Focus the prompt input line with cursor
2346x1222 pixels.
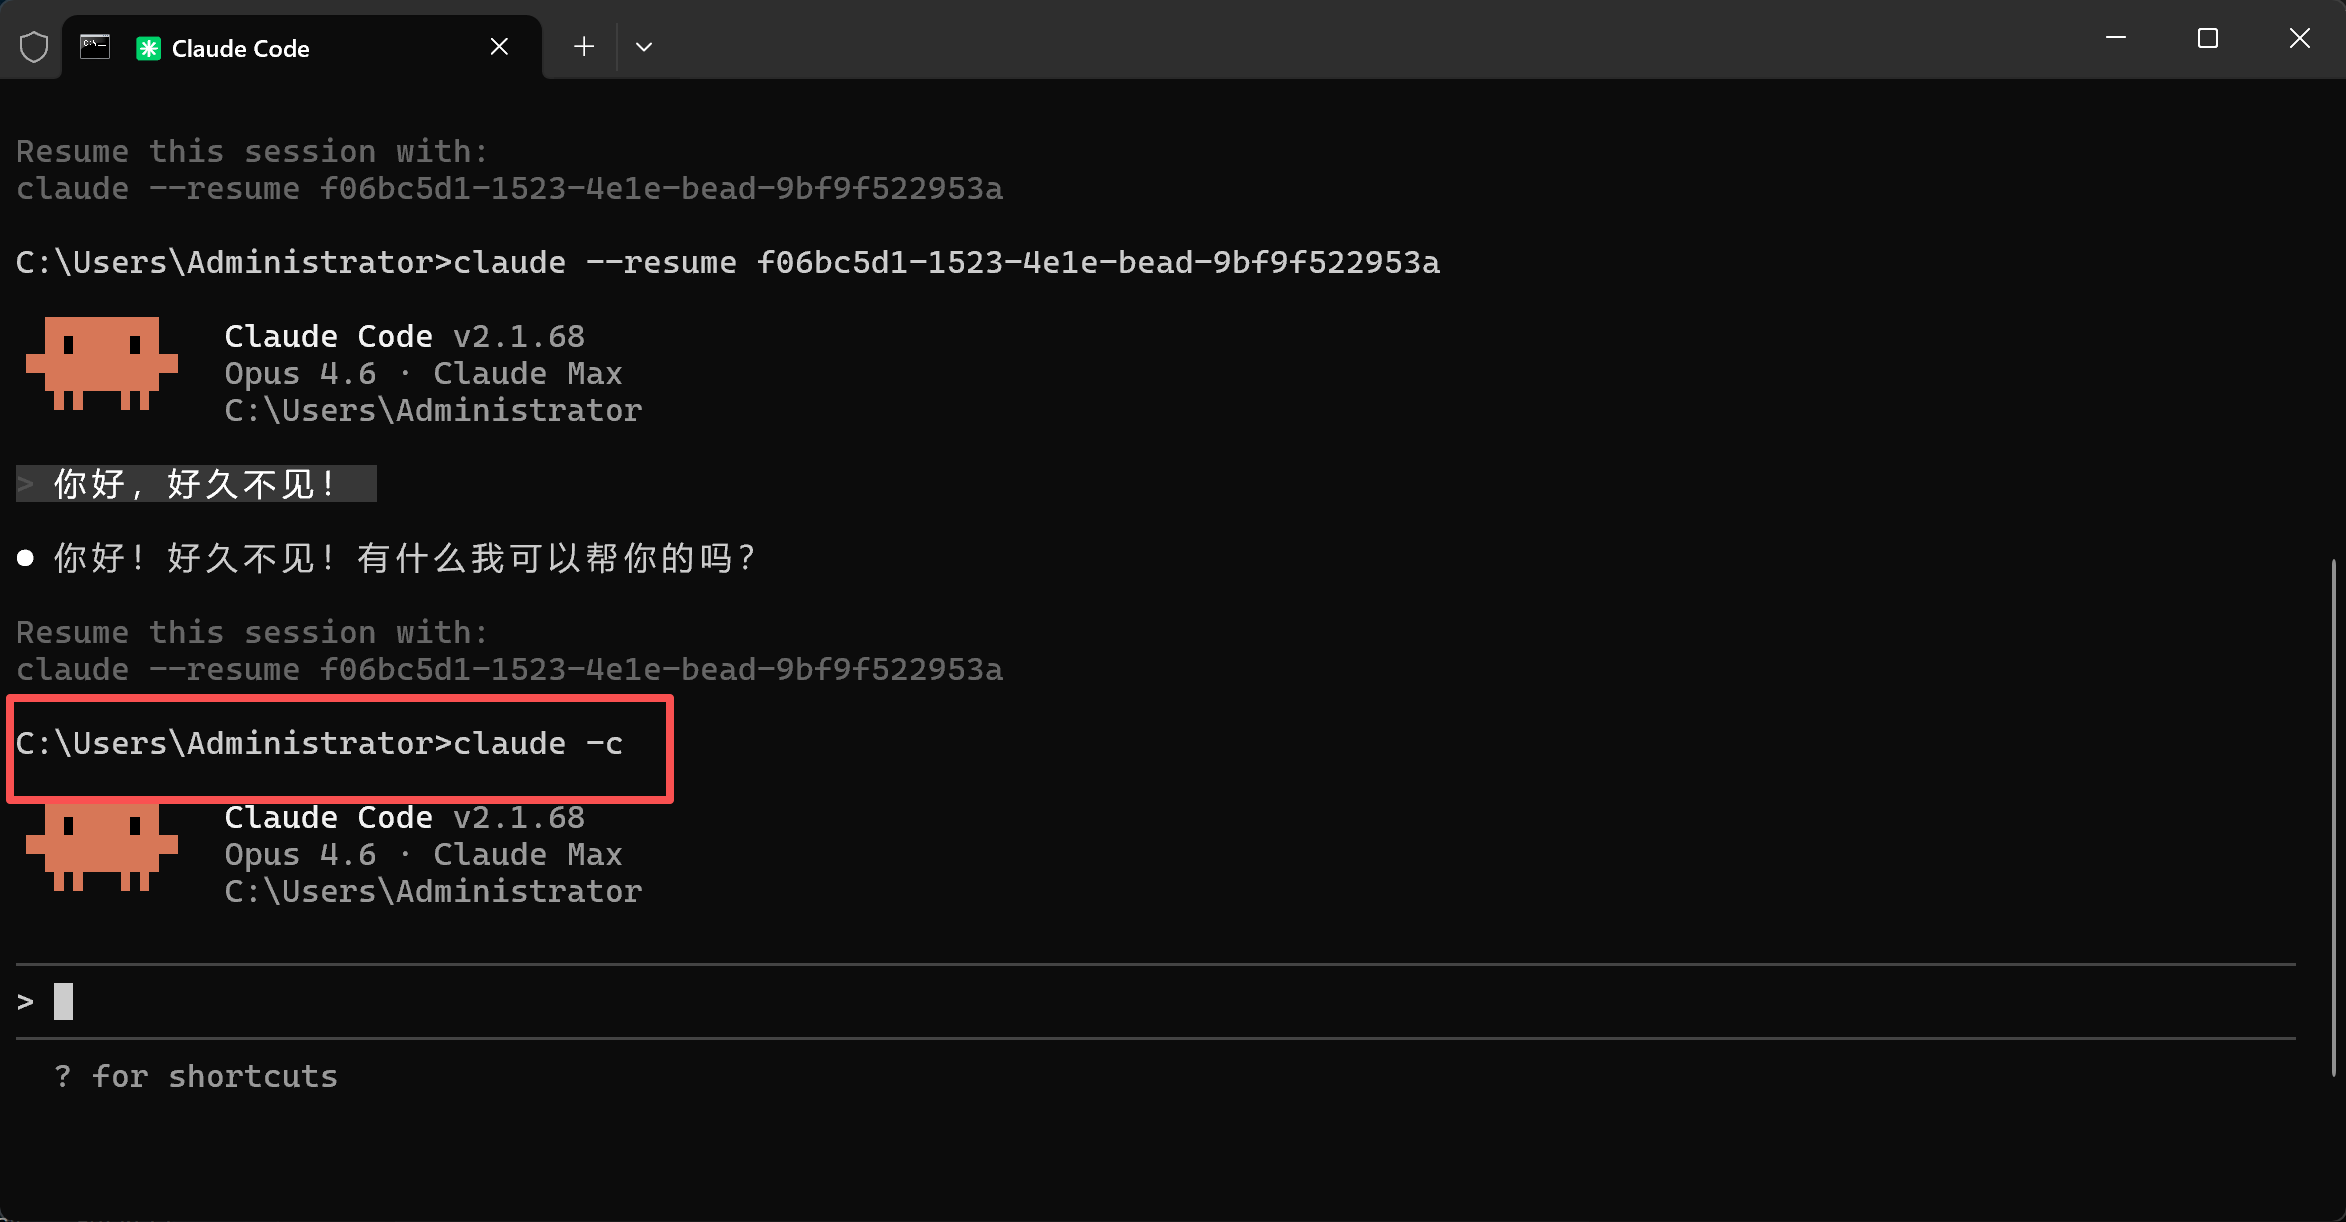(1155, 1001)
